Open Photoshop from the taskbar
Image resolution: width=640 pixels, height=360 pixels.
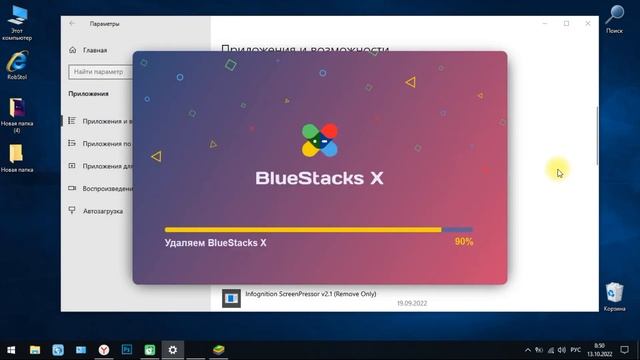pos(127,350)
